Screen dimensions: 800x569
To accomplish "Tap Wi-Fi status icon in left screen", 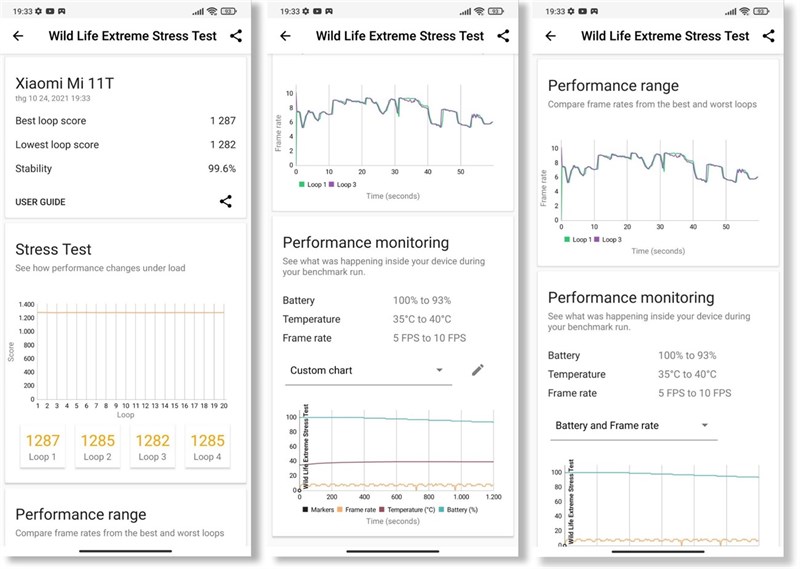I will click(212, 11).
